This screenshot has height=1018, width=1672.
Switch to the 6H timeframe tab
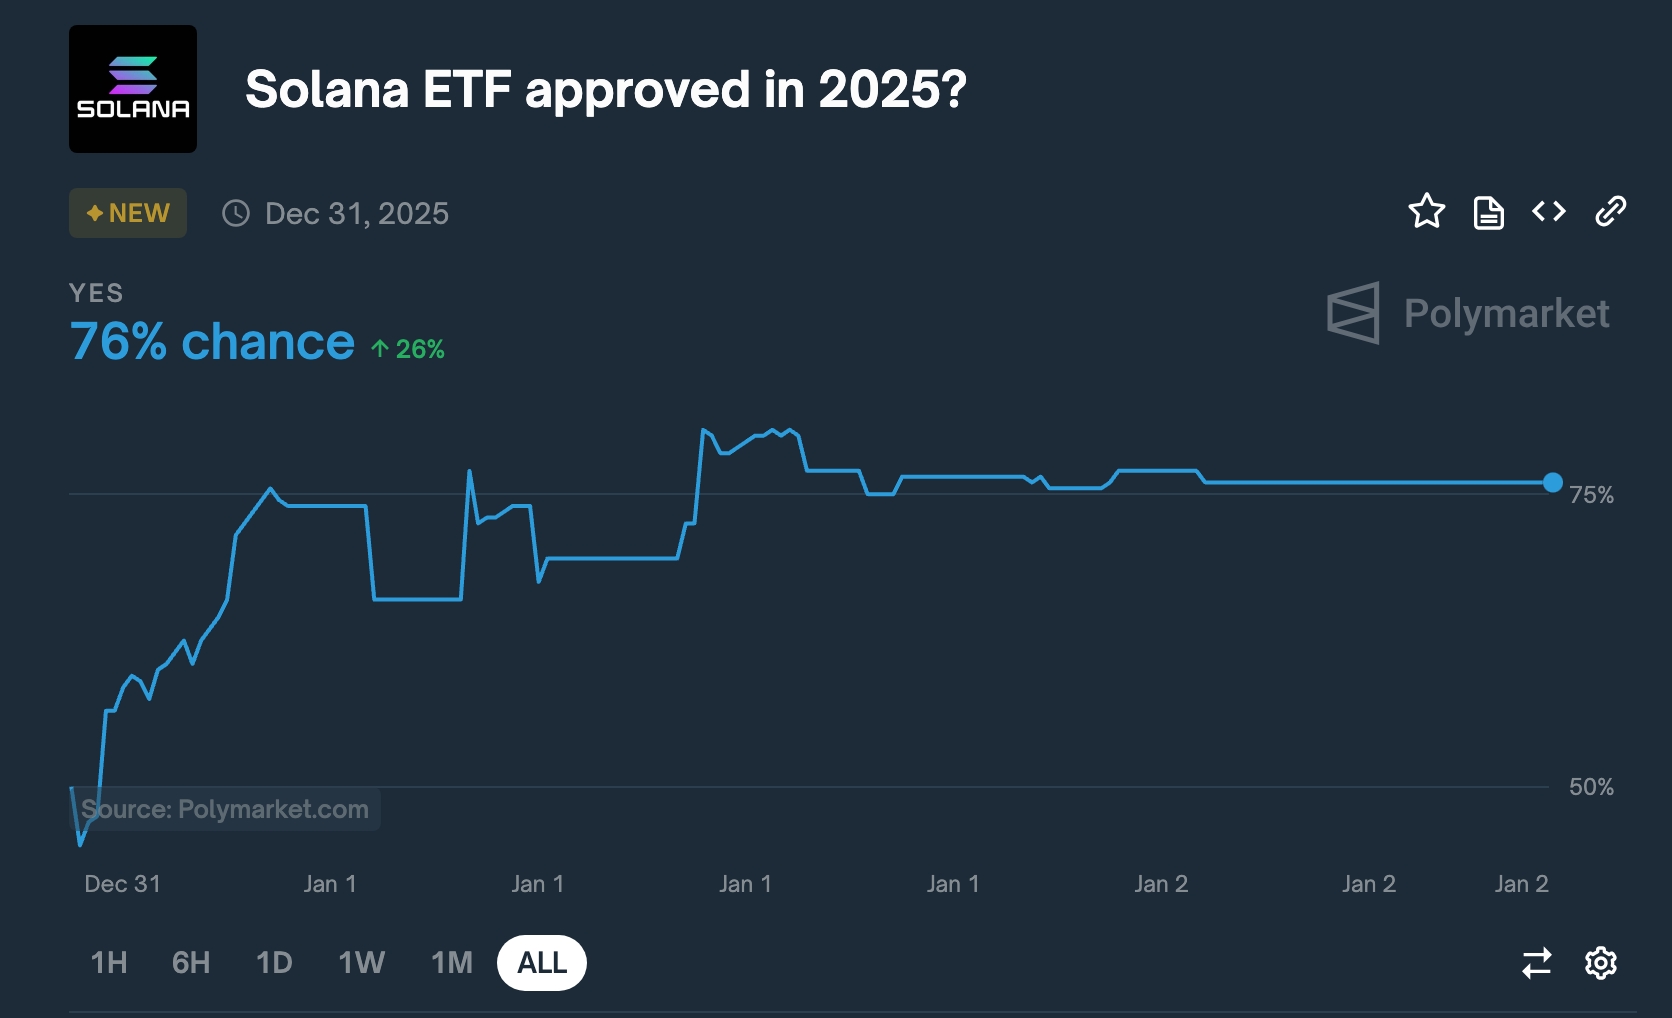coord(191,963)
